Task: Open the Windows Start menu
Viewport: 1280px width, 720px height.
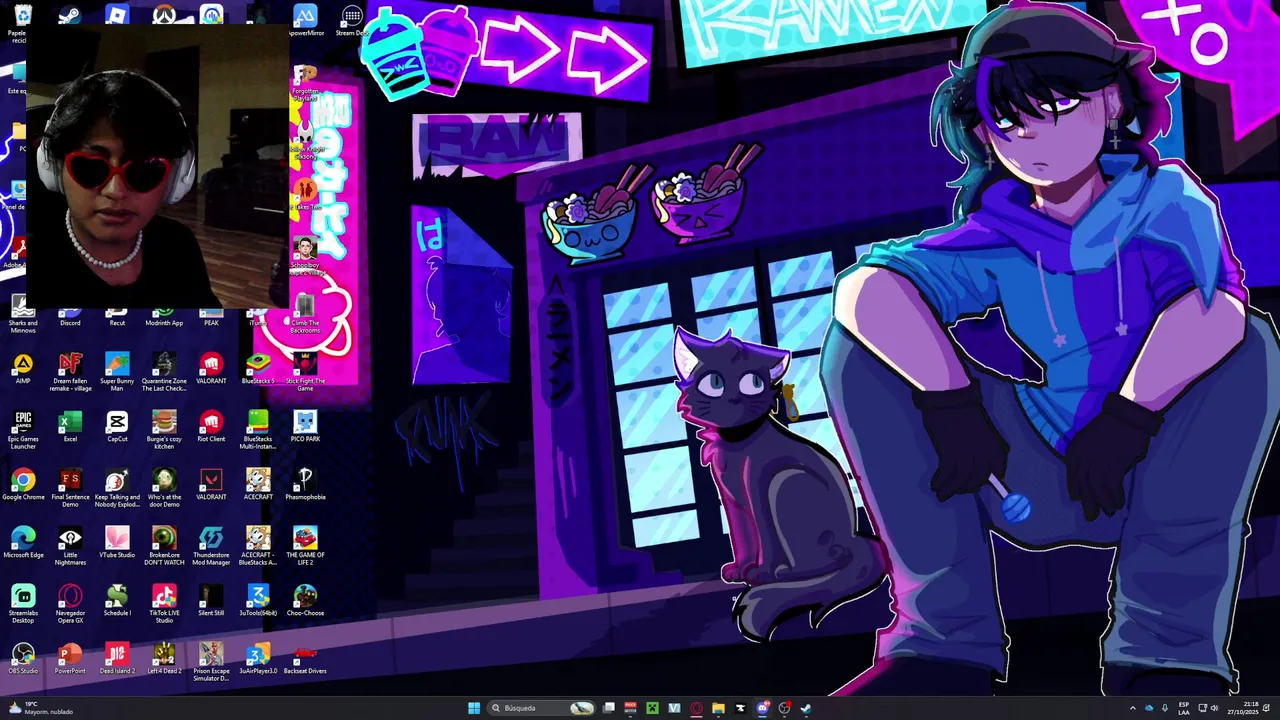Action: (x=474, y=708)
